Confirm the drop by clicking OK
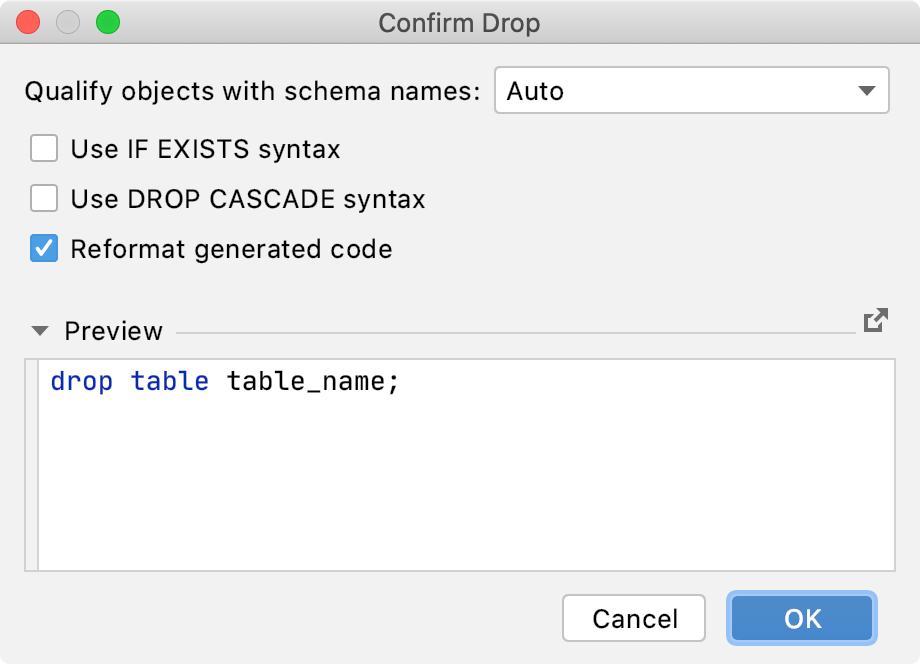 coord(800,618)
